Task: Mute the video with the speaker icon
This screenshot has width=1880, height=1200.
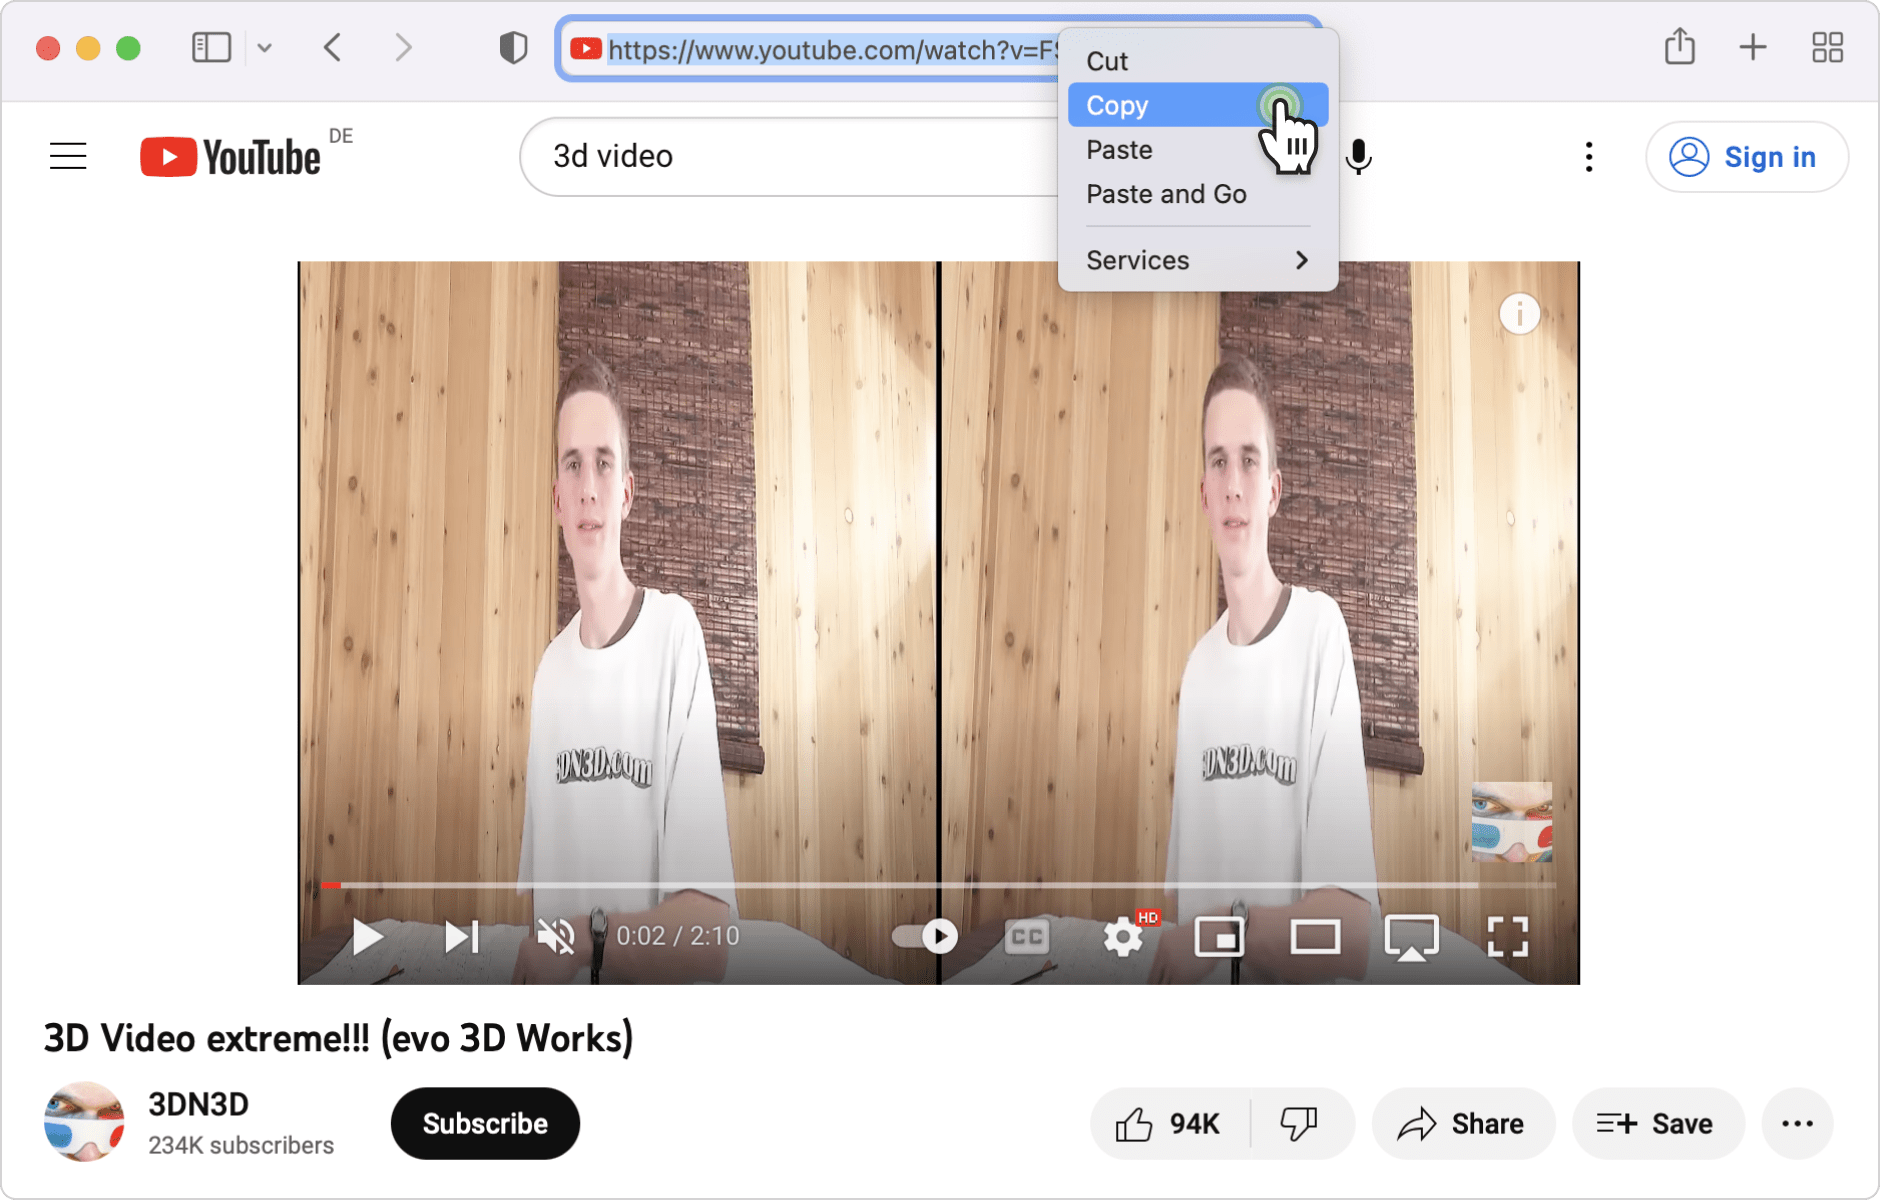Action: pyautogui.click(x=557, y=936)
